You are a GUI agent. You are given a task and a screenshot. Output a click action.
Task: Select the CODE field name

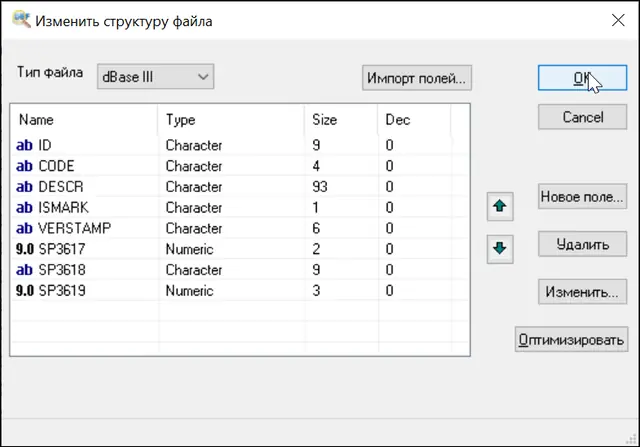coord(56,166)
